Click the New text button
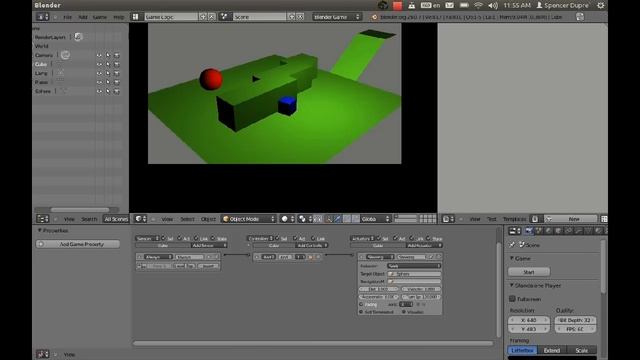This screenshot has width=640, height=360. point(574,219)
